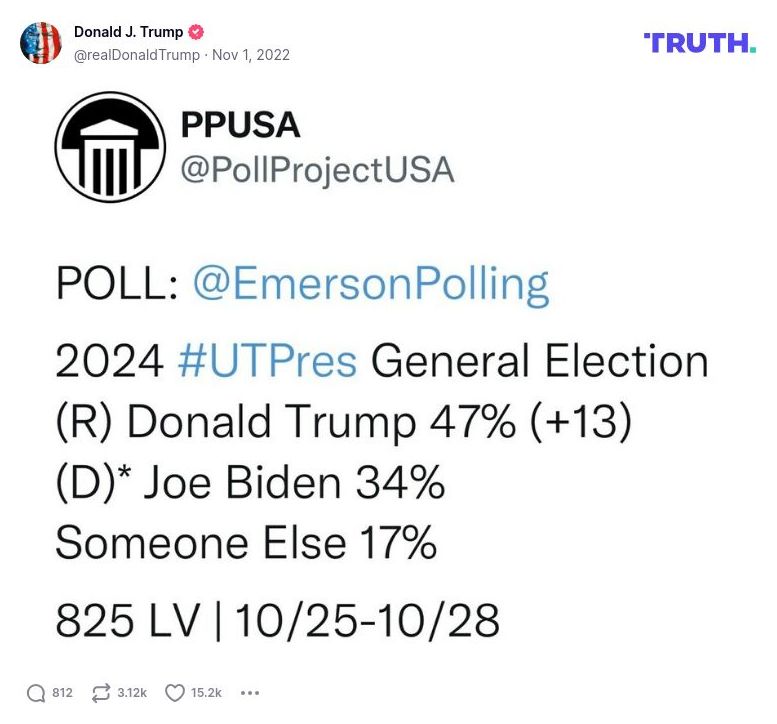Click the red verified badge
The width and height of the screenshot is (777, 724).
[197, 32]
